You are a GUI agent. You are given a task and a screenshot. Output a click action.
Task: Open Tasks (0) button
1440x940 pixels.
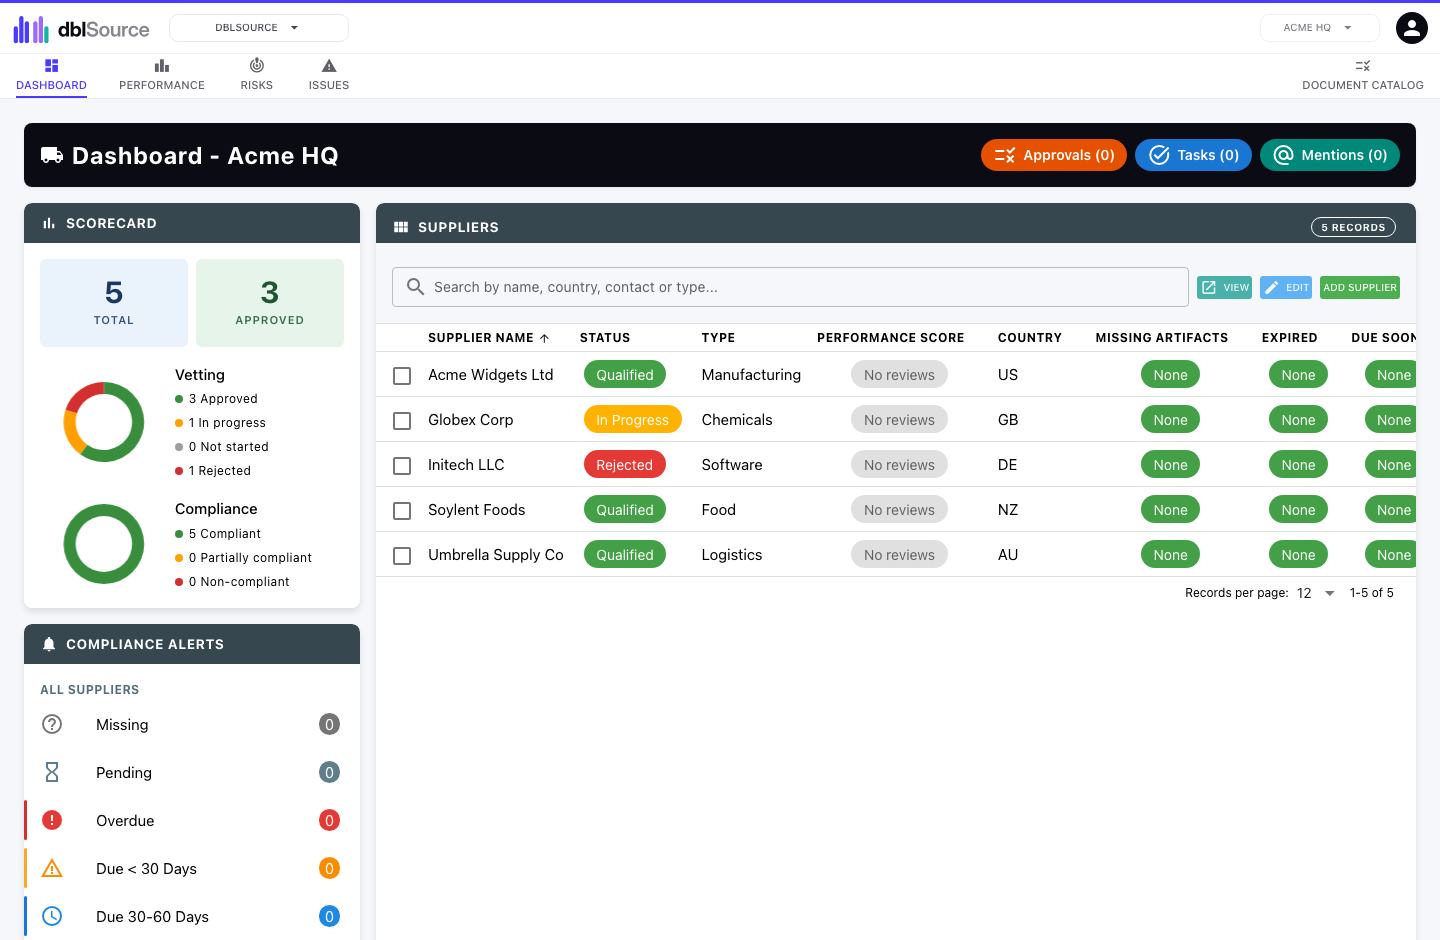(x=1193, y=155)
